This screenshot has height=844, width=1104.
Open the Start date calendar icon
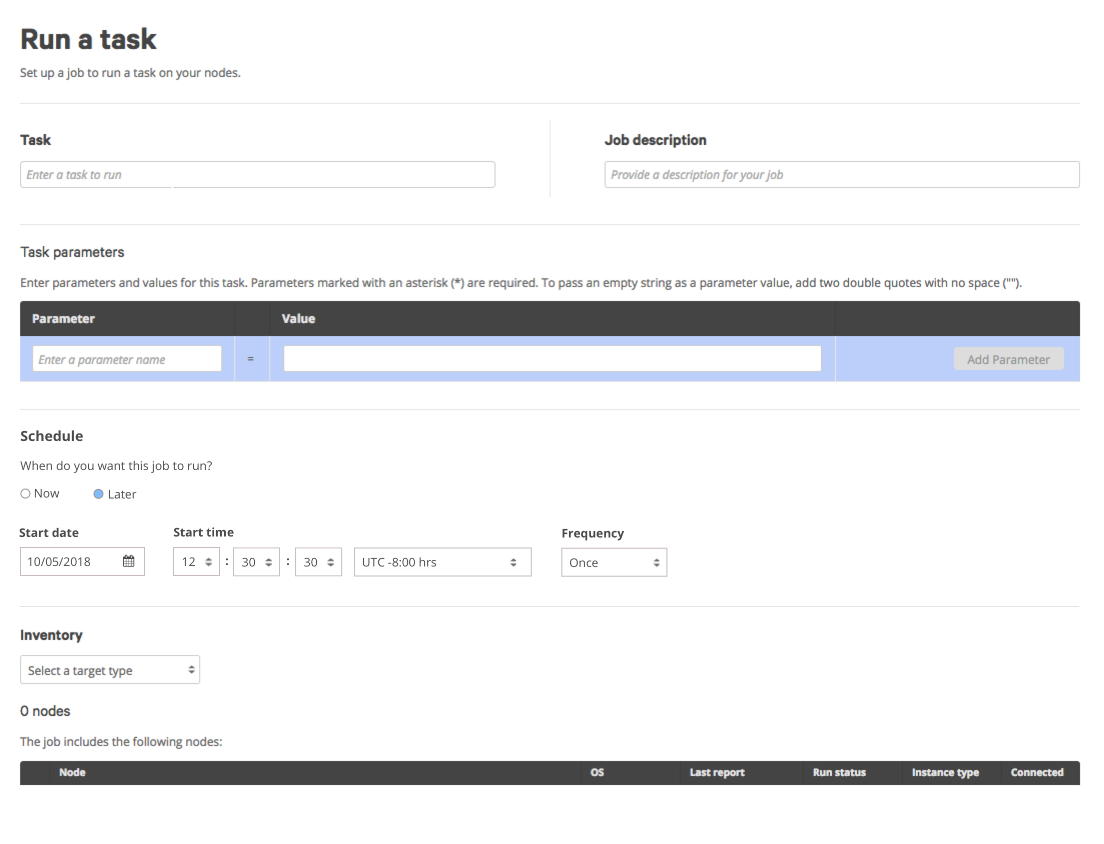pos(128,561)
